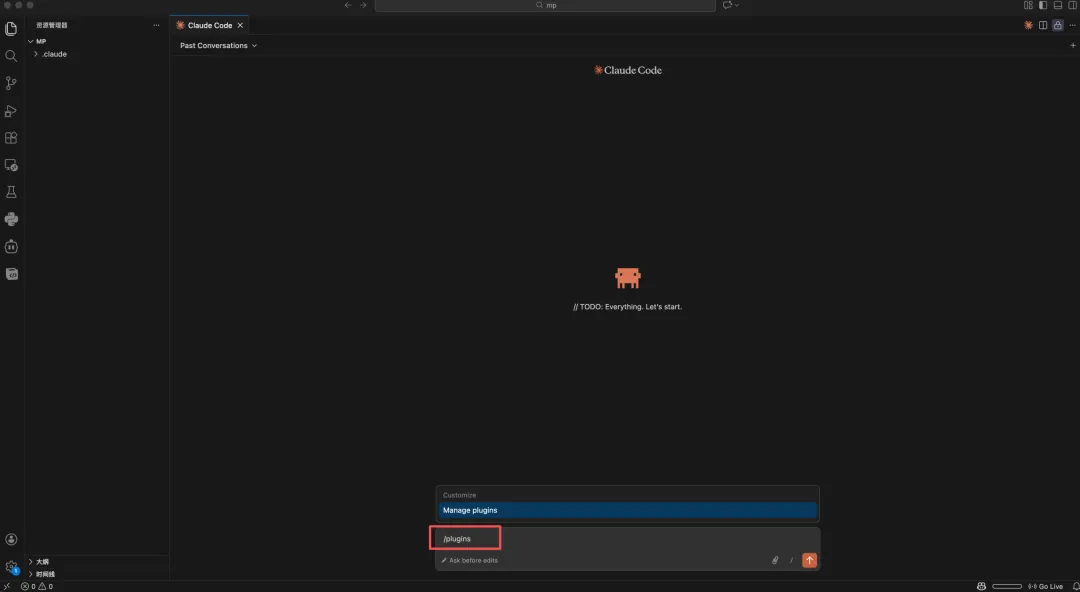Open the Manage settings gear
Image resolution: width=1080 pixels, height=592 pixels.
(11, 567)
